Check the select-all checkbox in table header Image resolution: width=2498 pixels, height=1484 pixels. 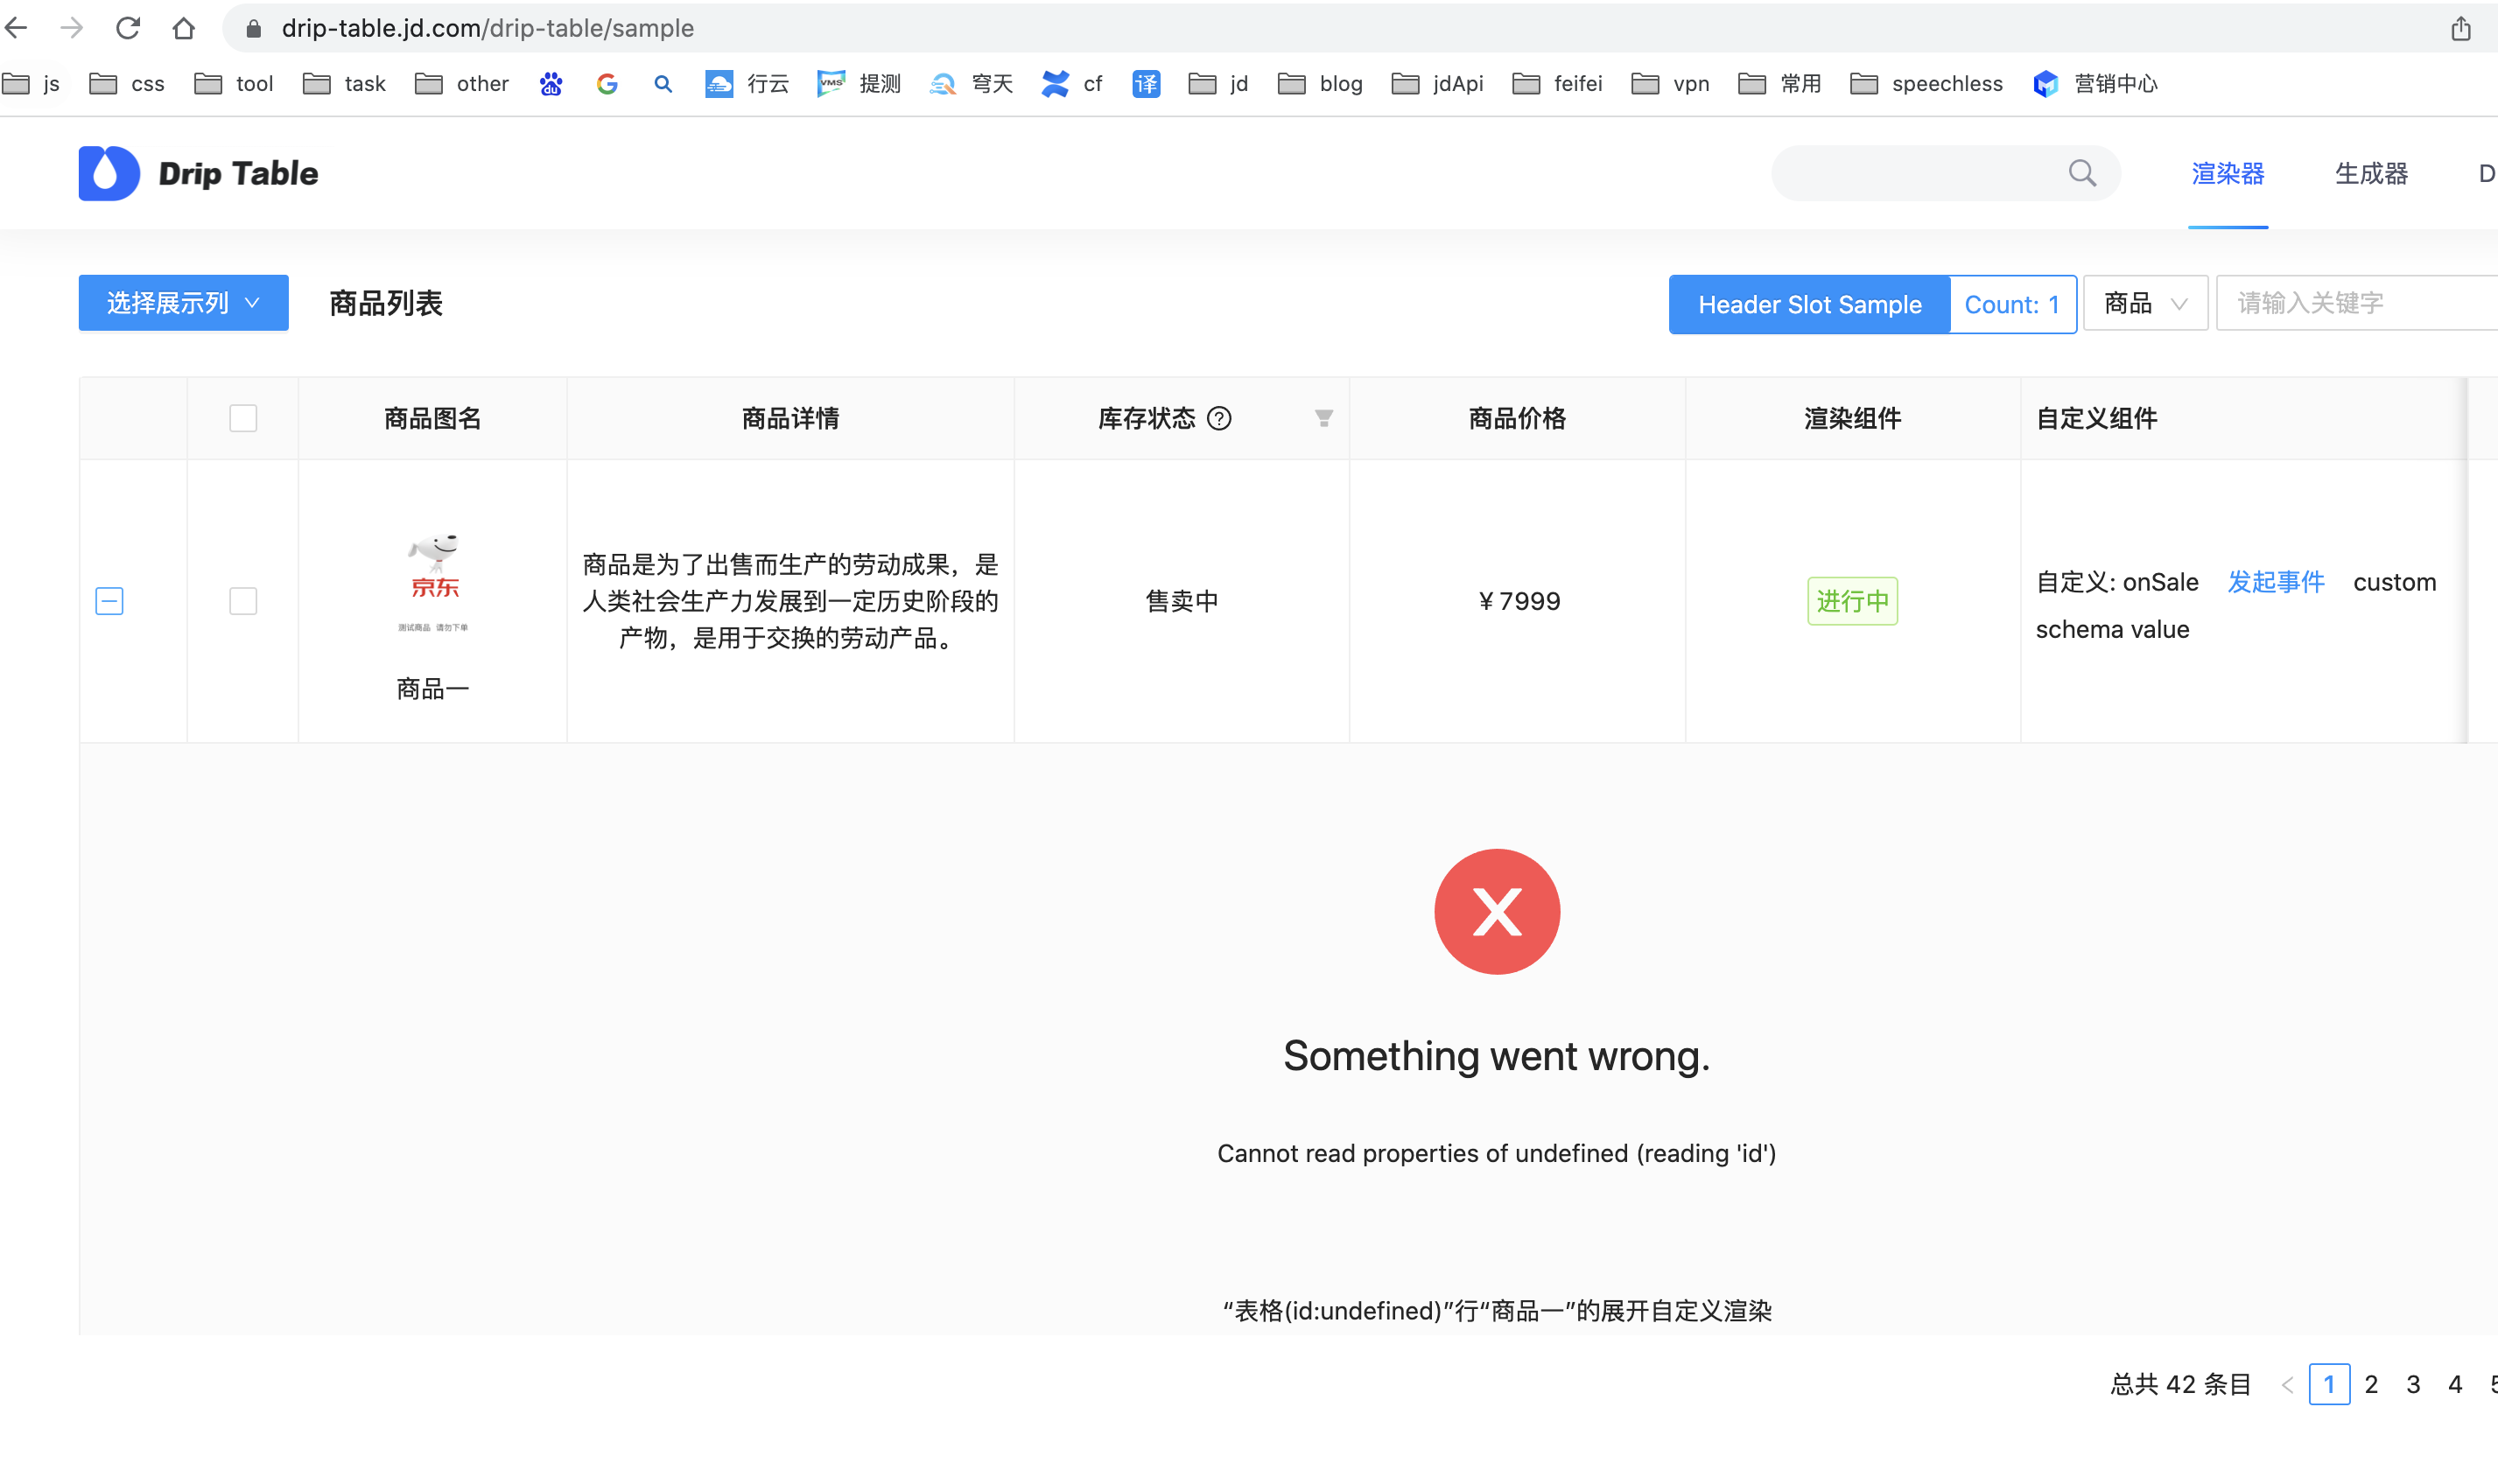pyautogui.click(x=242, y=418)
